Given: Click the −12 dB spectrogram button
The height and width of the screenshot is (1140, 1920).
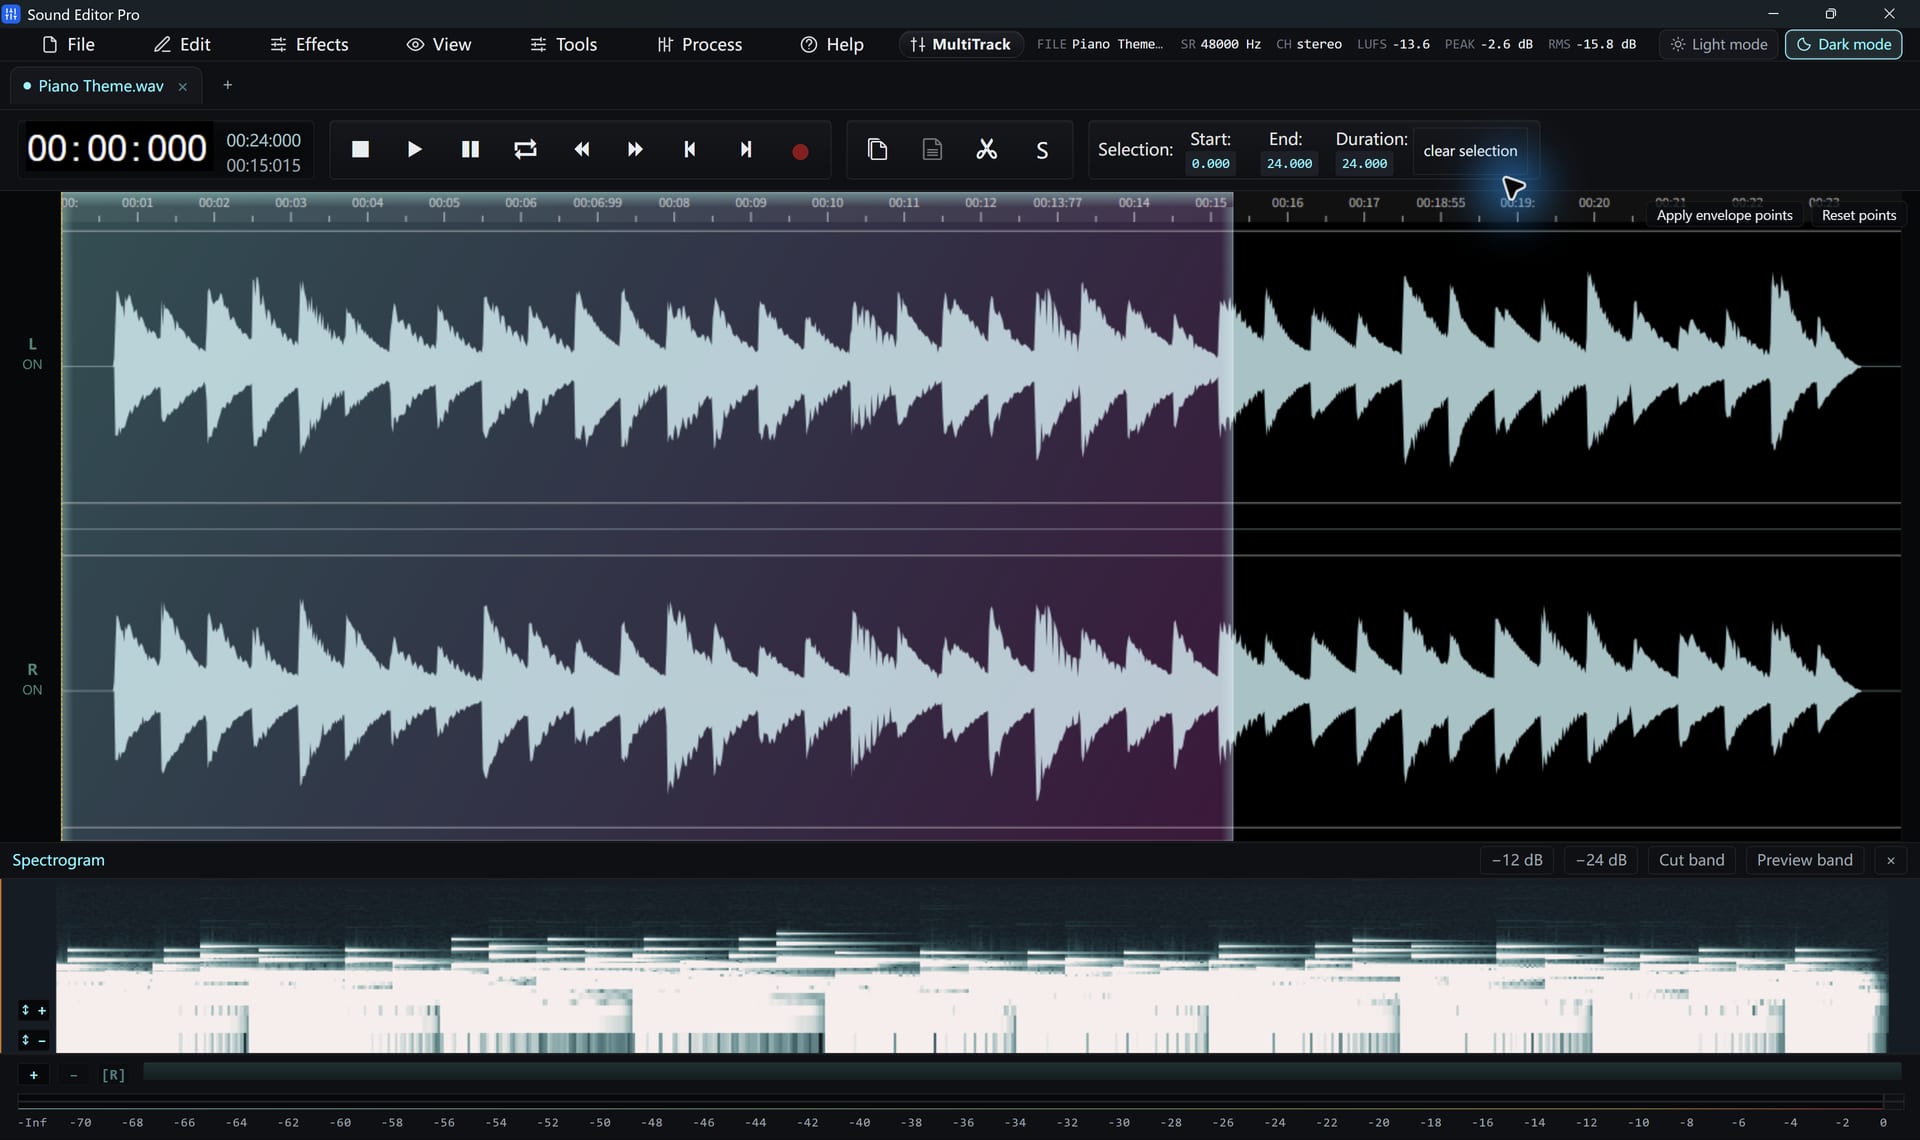Looking at the screenshot, I should (x=1517, y=860).
